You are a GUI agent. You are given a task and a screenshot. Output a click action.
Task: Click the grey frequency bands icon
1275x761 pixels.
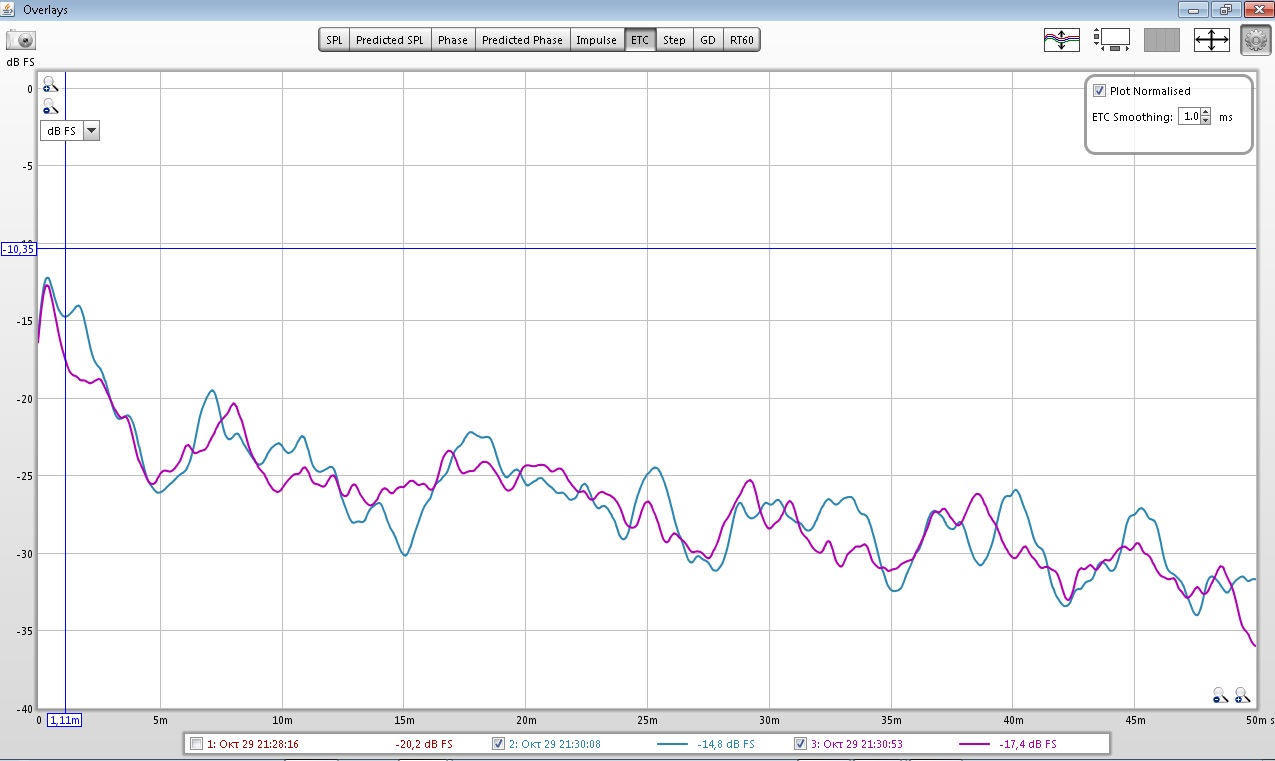pos(1161,40)
